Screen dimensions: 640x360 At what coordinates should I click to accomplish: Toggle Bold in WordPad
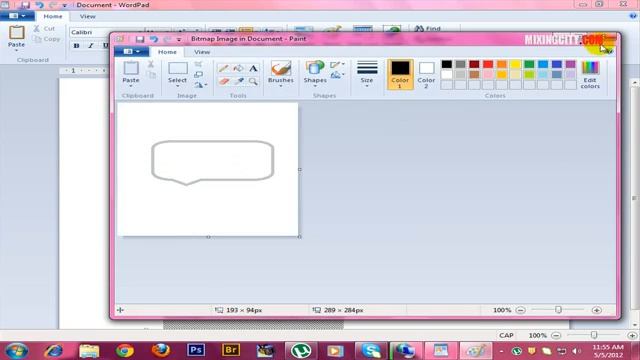coord(76,46)
